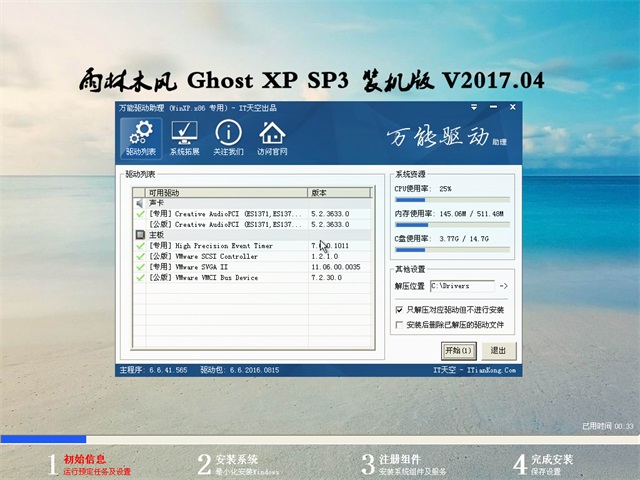Click the CPU usage progress bar
This screenshot has width=640, height=480.
point(452,200)
